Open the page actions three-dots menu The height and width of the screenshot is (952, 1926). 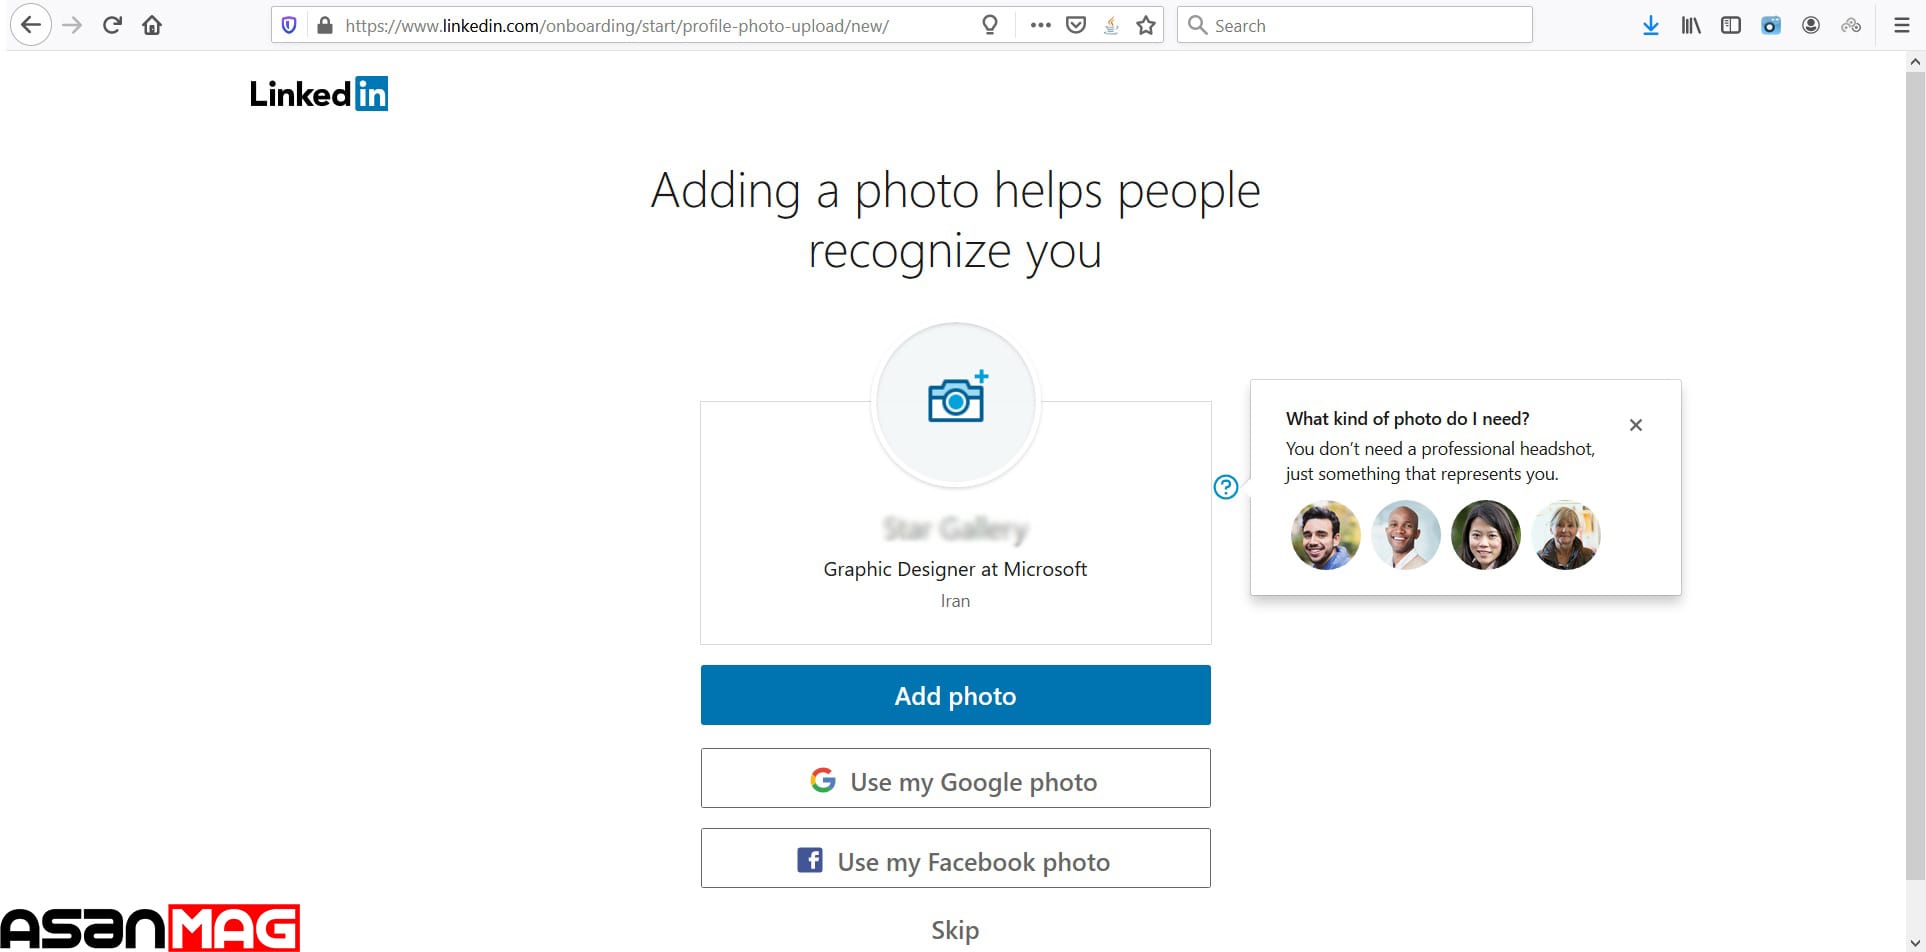pos(1040,25)
